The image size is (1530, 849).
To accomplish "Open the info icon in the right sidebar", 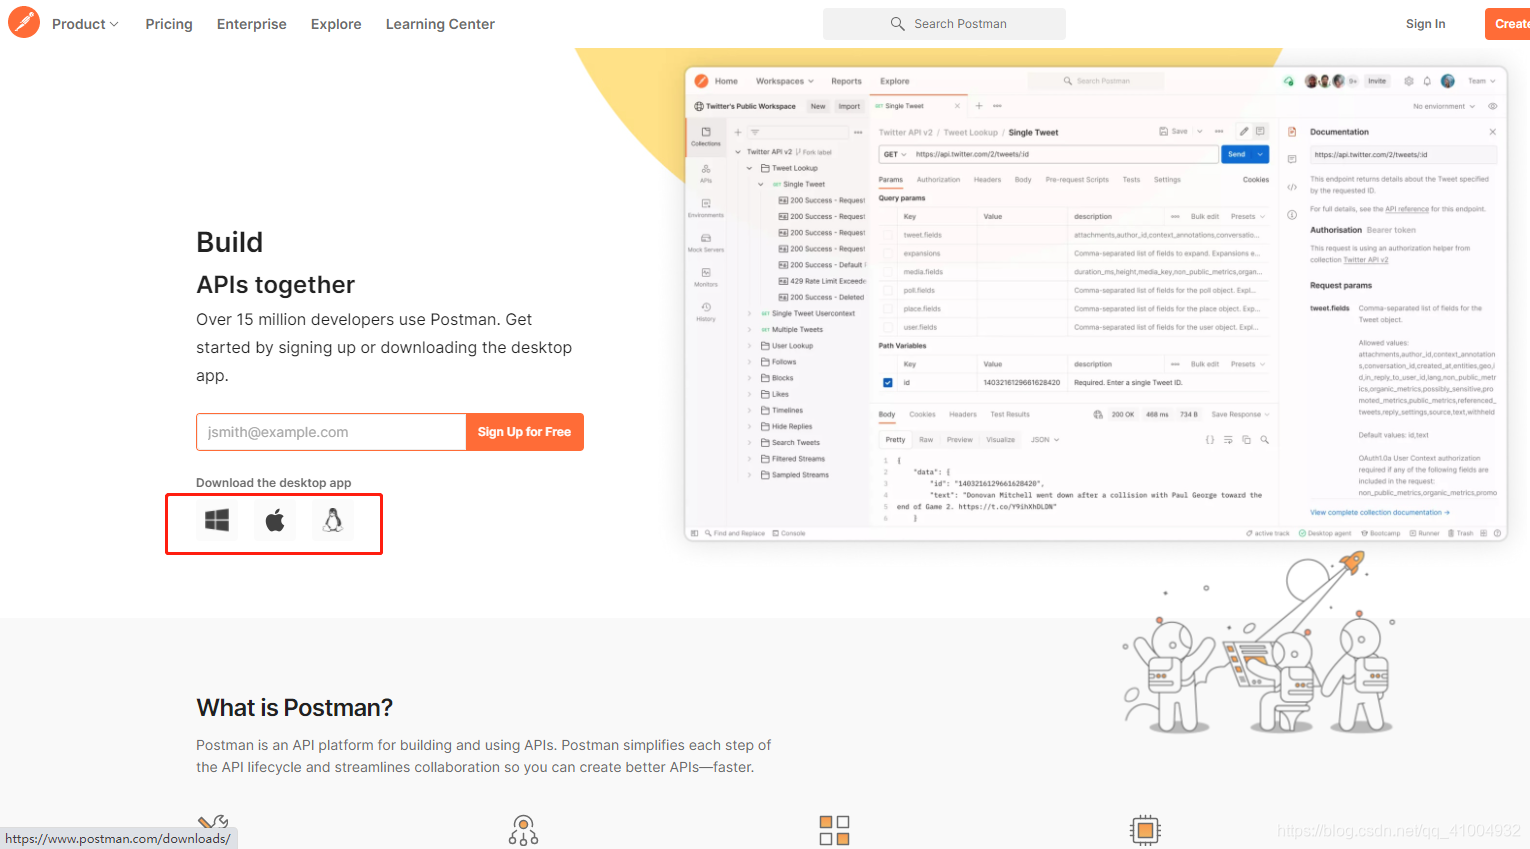I will pos(1292,214).
